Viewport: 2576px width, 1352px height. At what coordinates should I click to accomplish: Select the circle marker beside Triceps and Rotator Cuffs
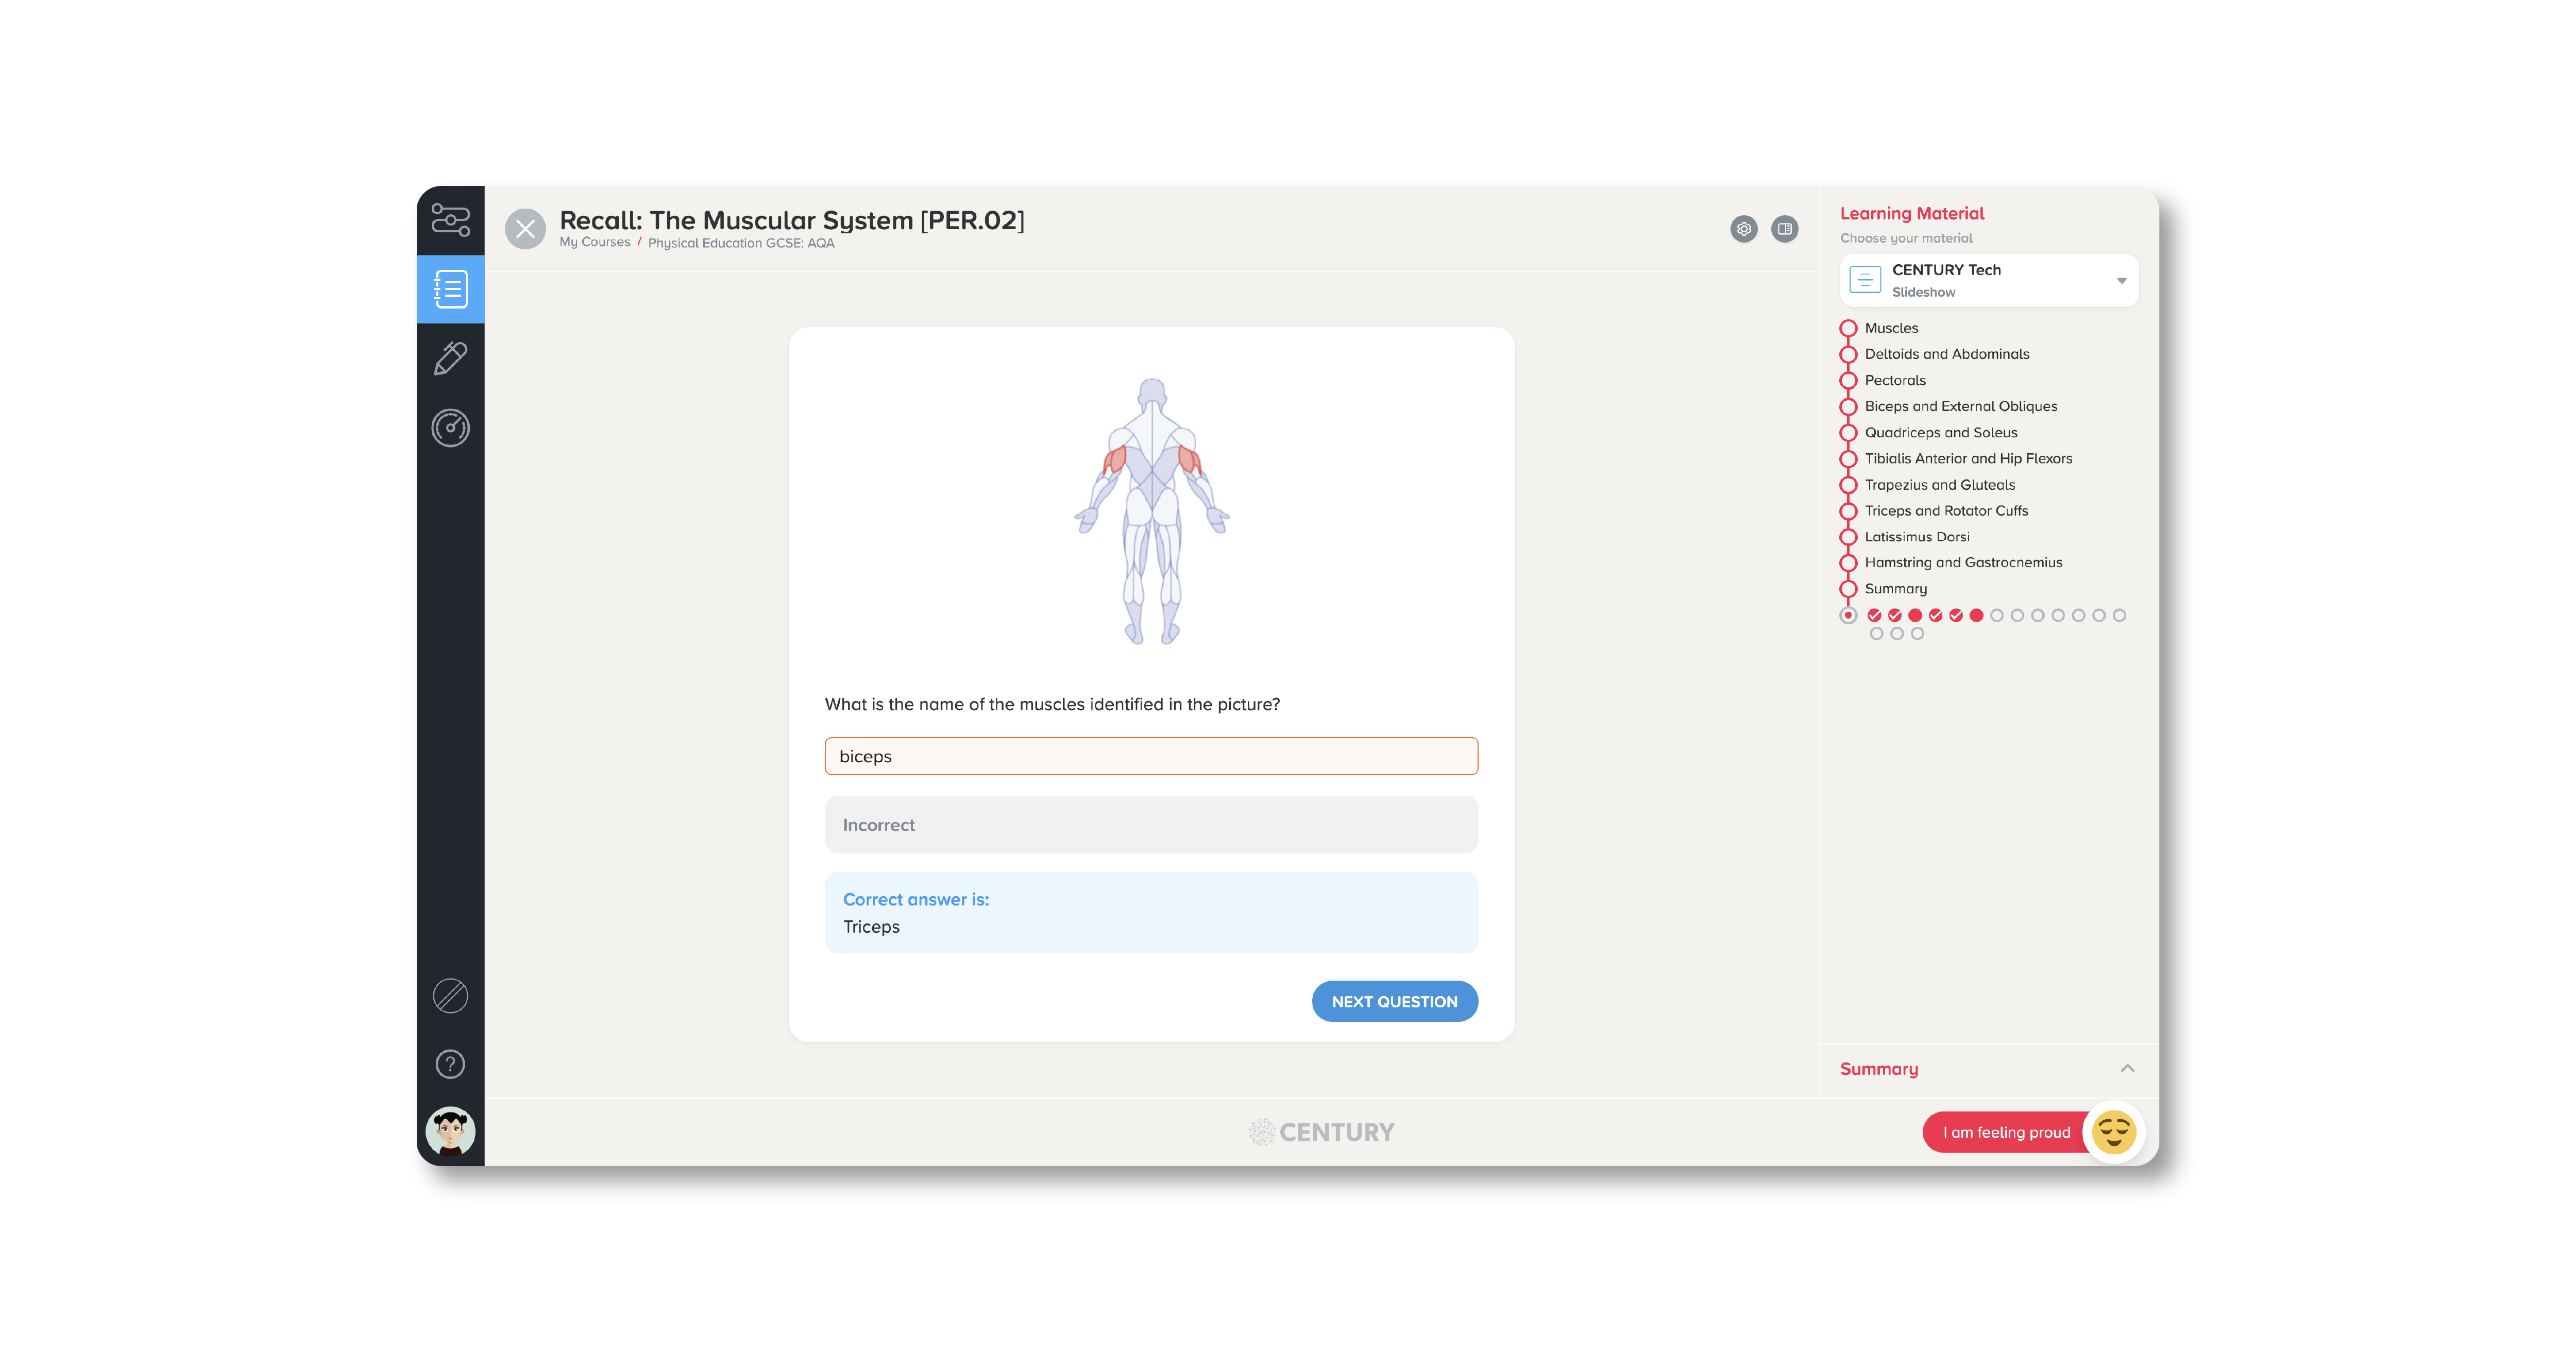1848,510
